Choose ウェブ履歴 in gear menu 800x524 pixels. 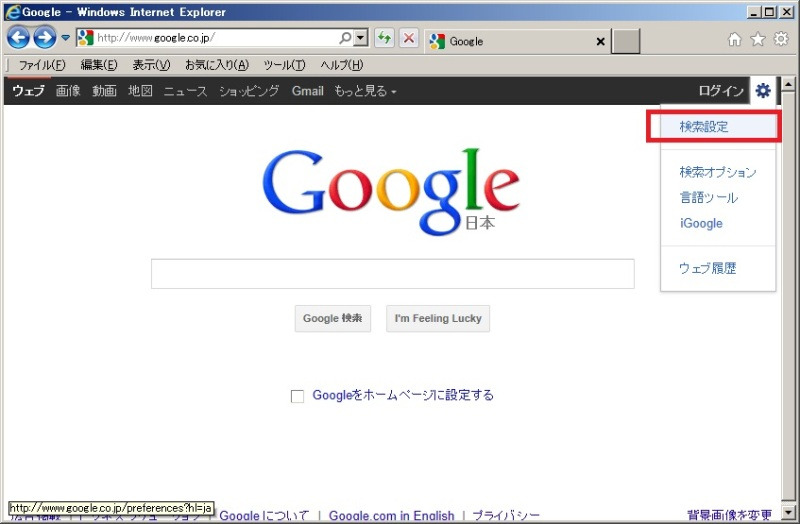click(x=708, y=268)
